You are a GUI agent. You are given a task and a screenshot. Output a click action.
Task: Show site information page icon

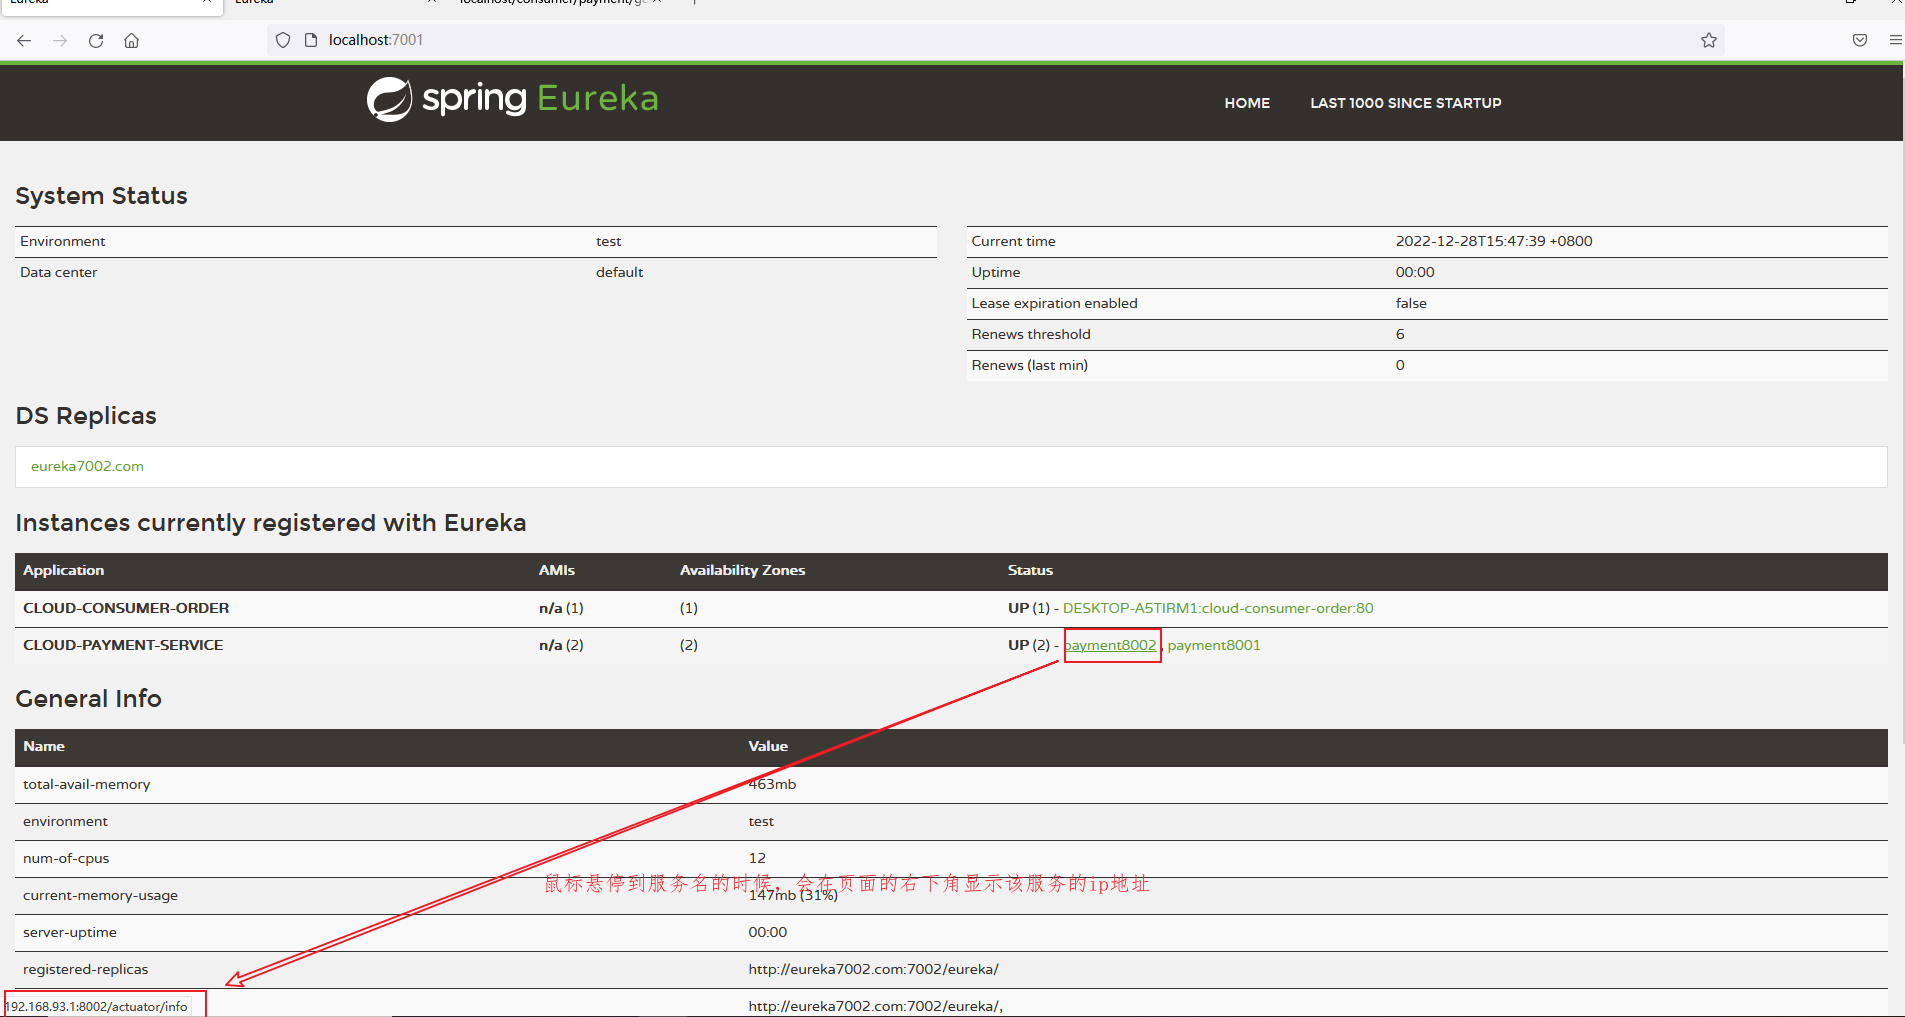tap(310, 40)
